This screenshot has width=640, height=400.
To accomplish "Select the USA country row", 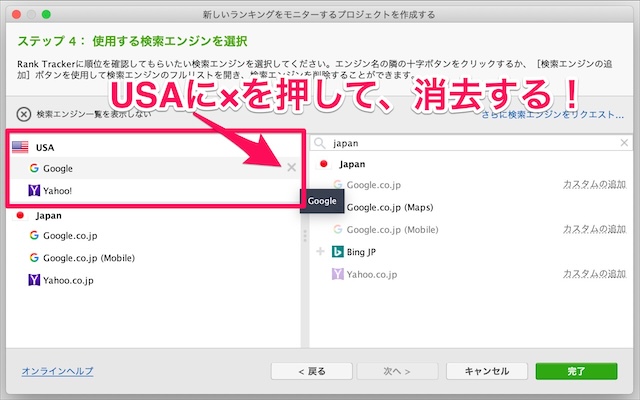I will click(156, 147).
